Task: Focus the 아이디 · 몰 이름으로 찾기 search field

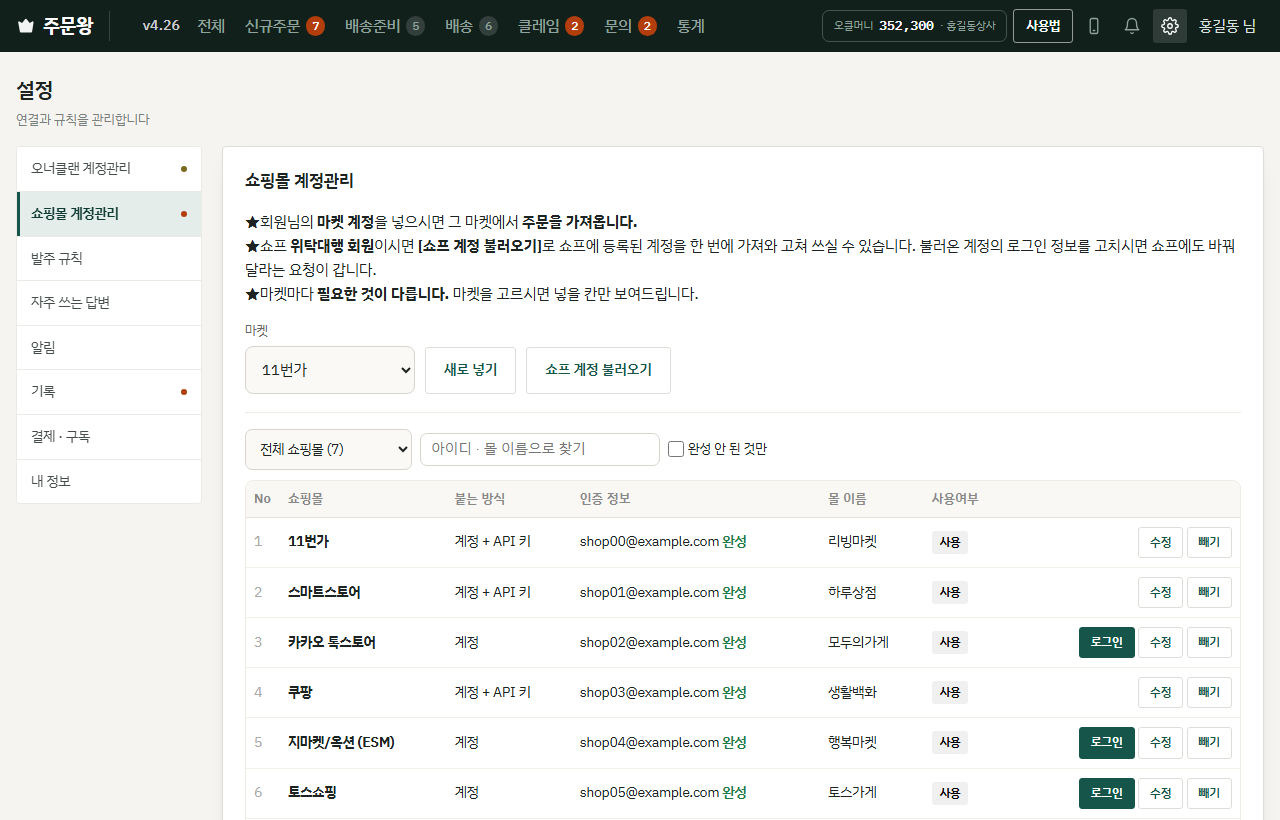Action: (540, 449)
